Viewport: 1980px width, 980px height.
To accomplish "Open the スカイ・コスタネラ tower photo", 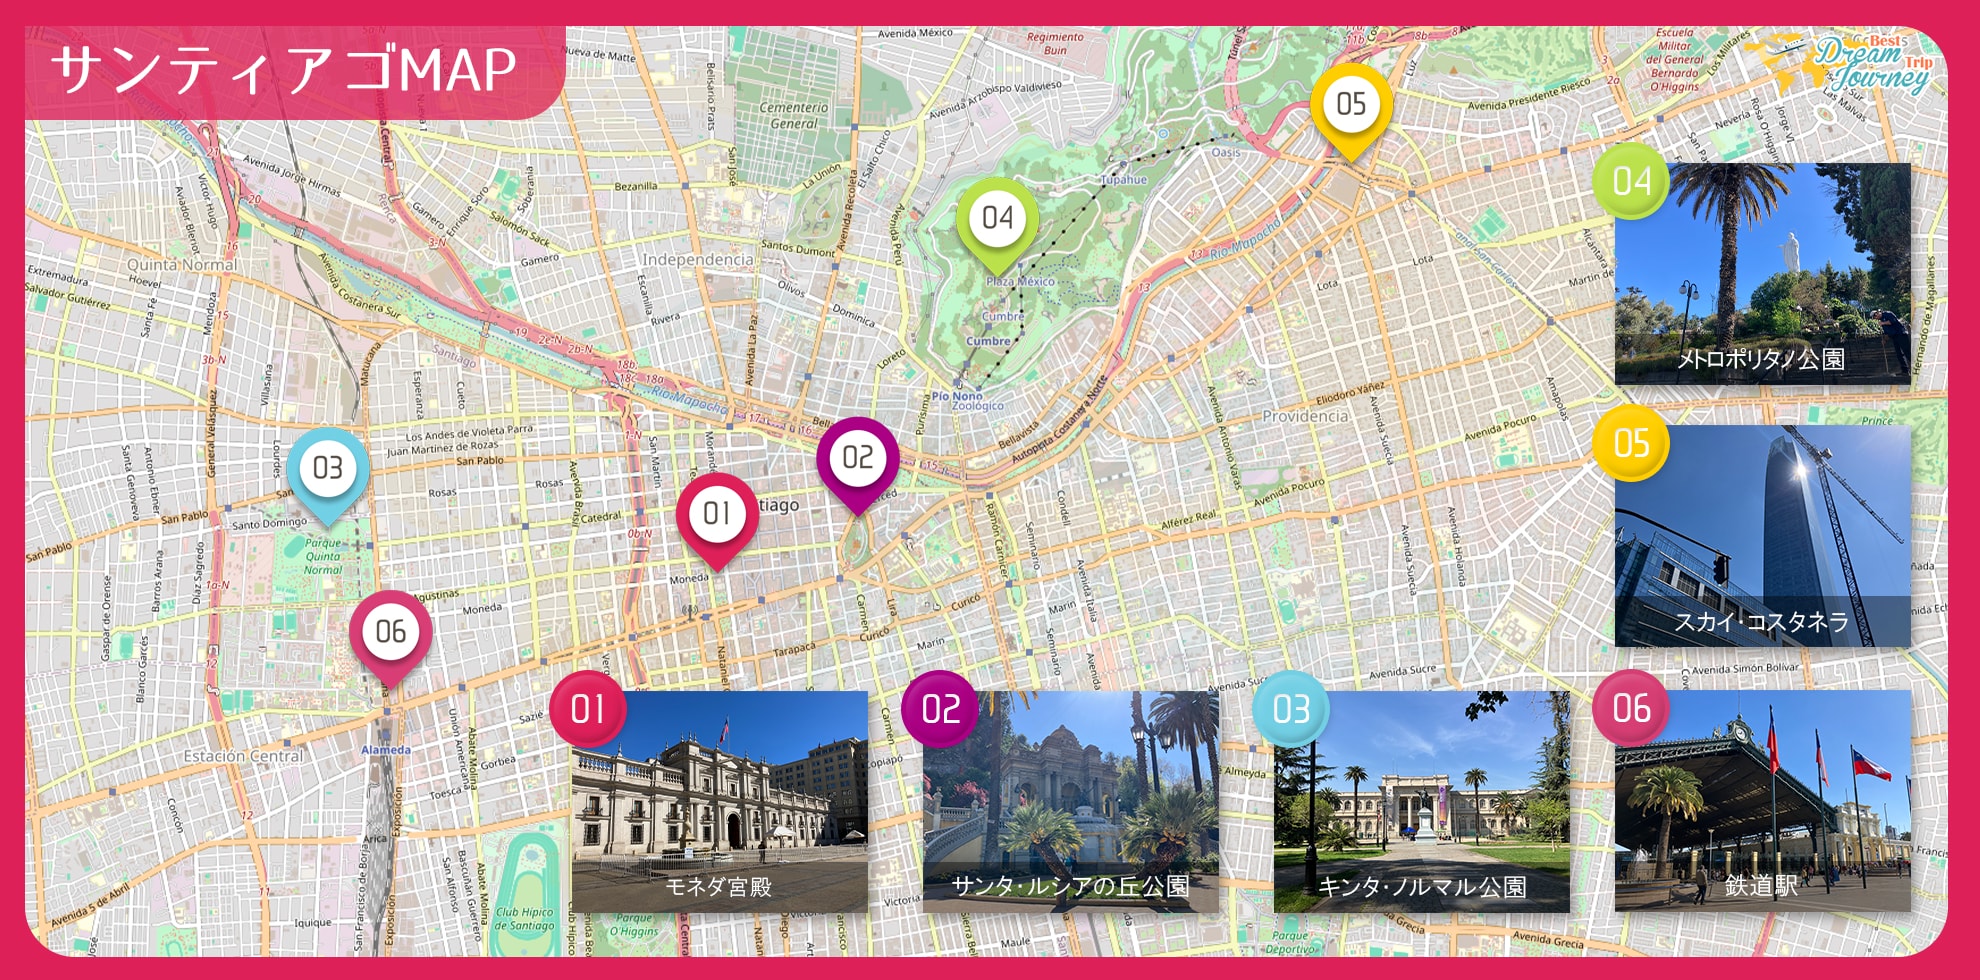I will tap(1762, 535).
